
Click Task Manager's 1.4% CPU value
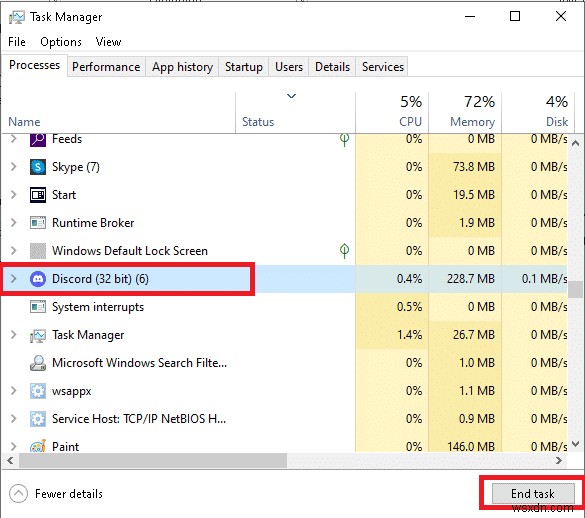coord(410,335)
